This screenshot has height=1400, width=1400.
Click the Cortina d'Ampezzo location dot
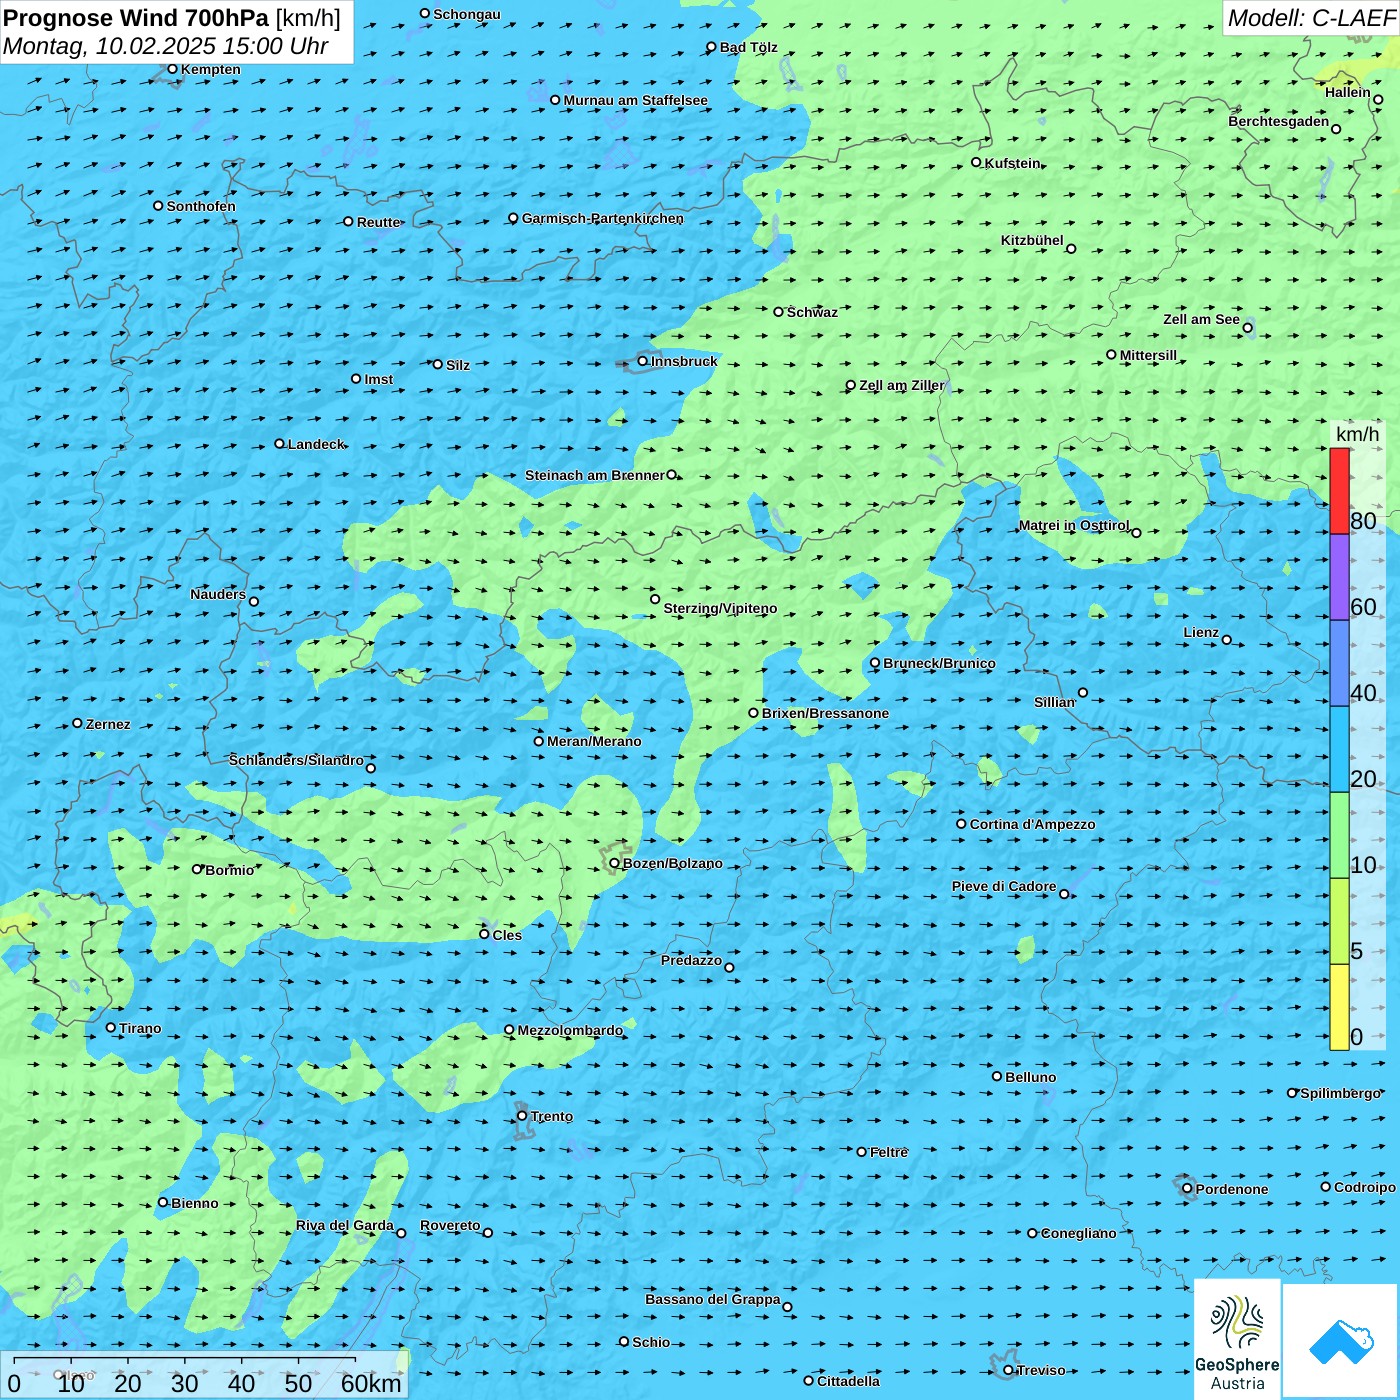coord(961,824)
